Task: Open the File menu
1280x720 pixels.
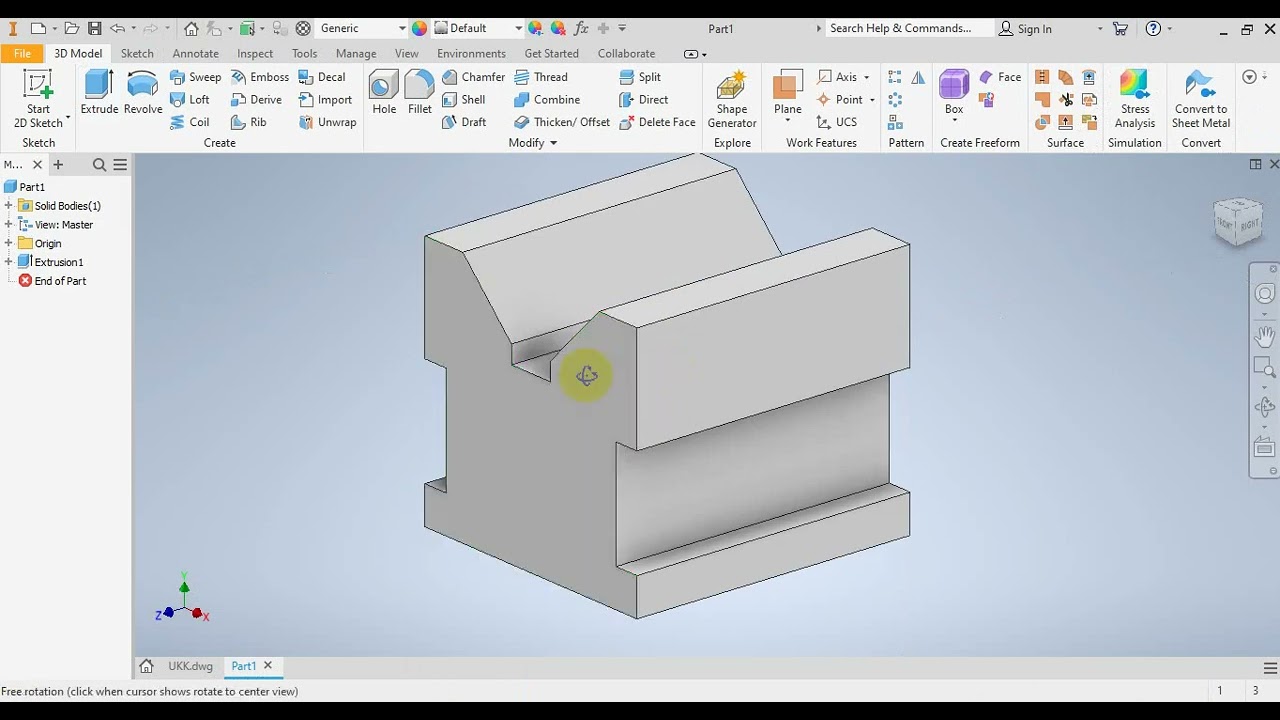Action: (22, 53)
